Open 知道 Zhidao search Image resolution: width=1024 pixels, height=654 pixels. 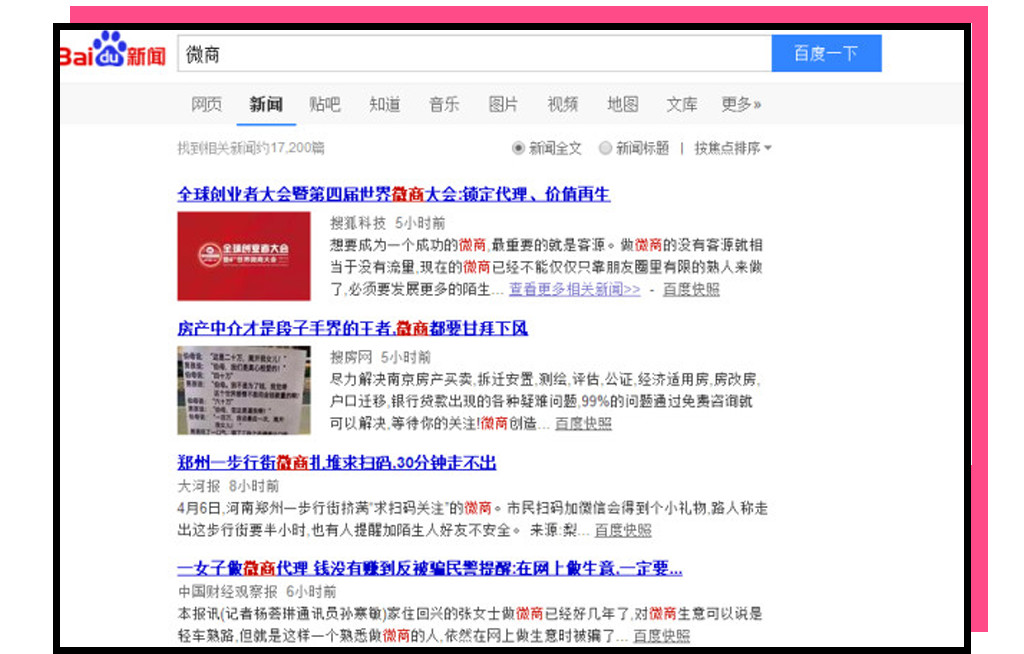(384, 103)
